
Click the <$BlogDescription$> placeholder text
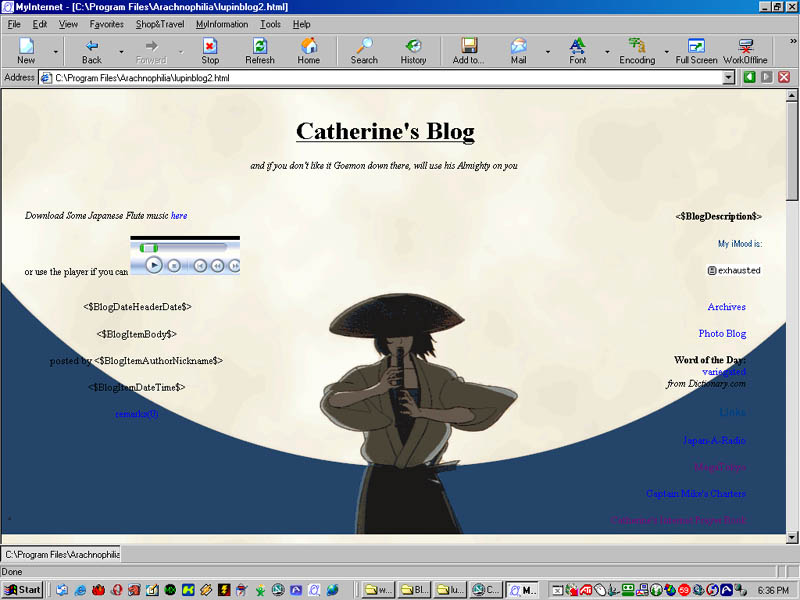point(718,216)
